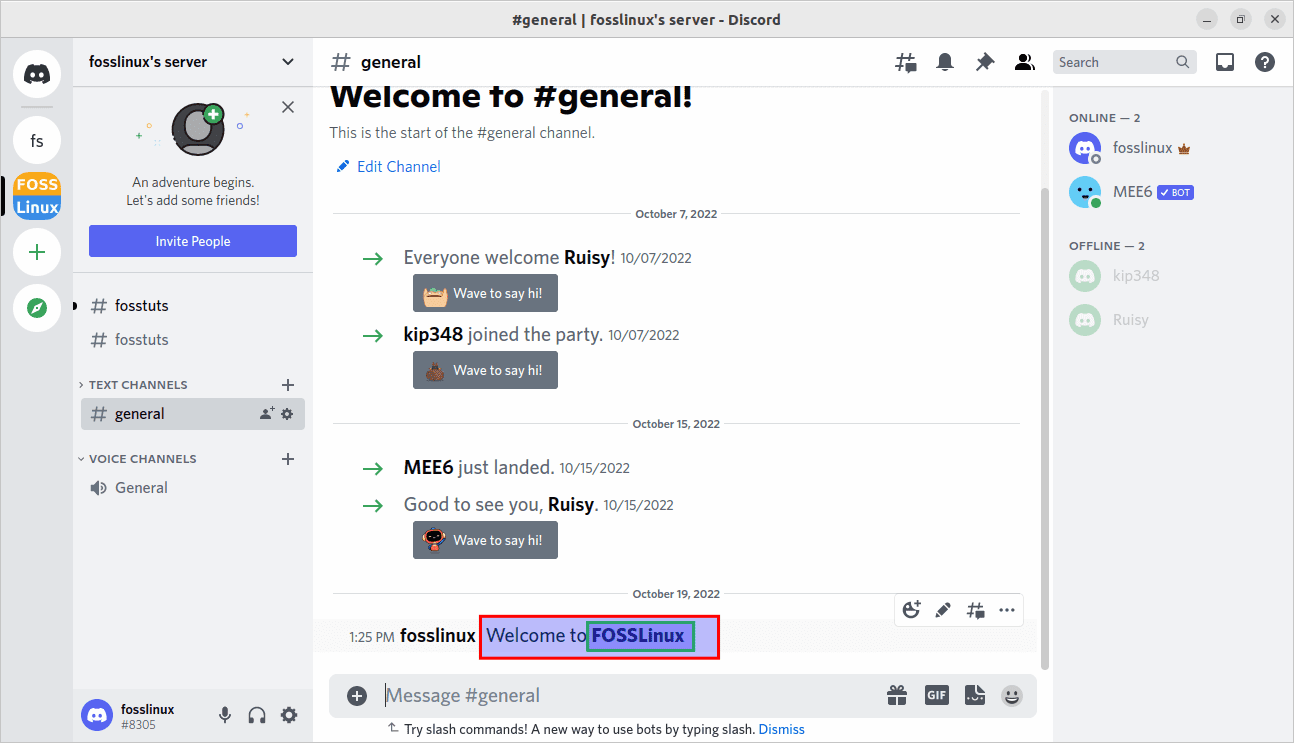
Task: Add a server with the plus icon
Action: pos(37,252)
